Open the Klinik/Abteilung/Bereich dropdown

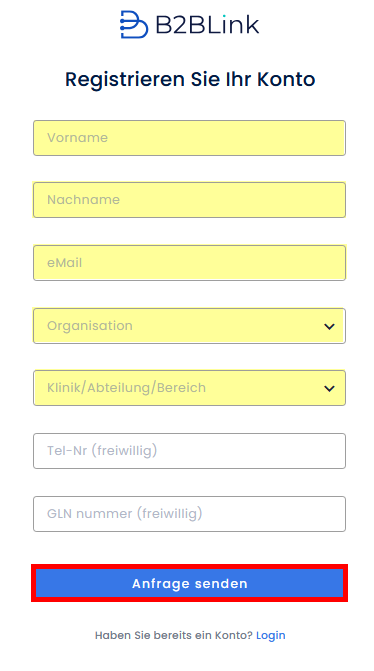point(189,388)
